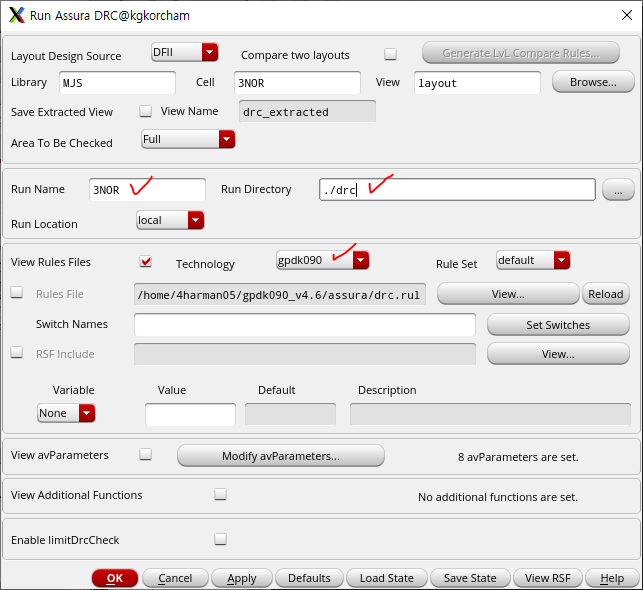
Task: Click the View input field containing layout
Action: [477, 83]
